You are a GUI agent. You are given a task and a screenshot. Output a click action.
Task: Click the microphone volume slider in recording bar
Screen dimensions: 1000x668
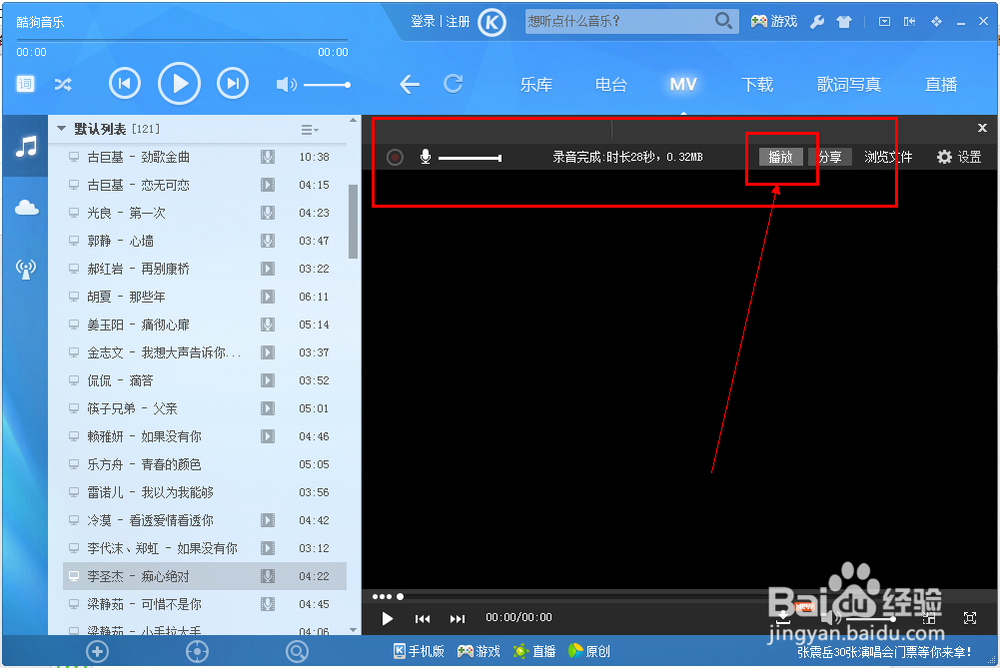coord(469,158)
